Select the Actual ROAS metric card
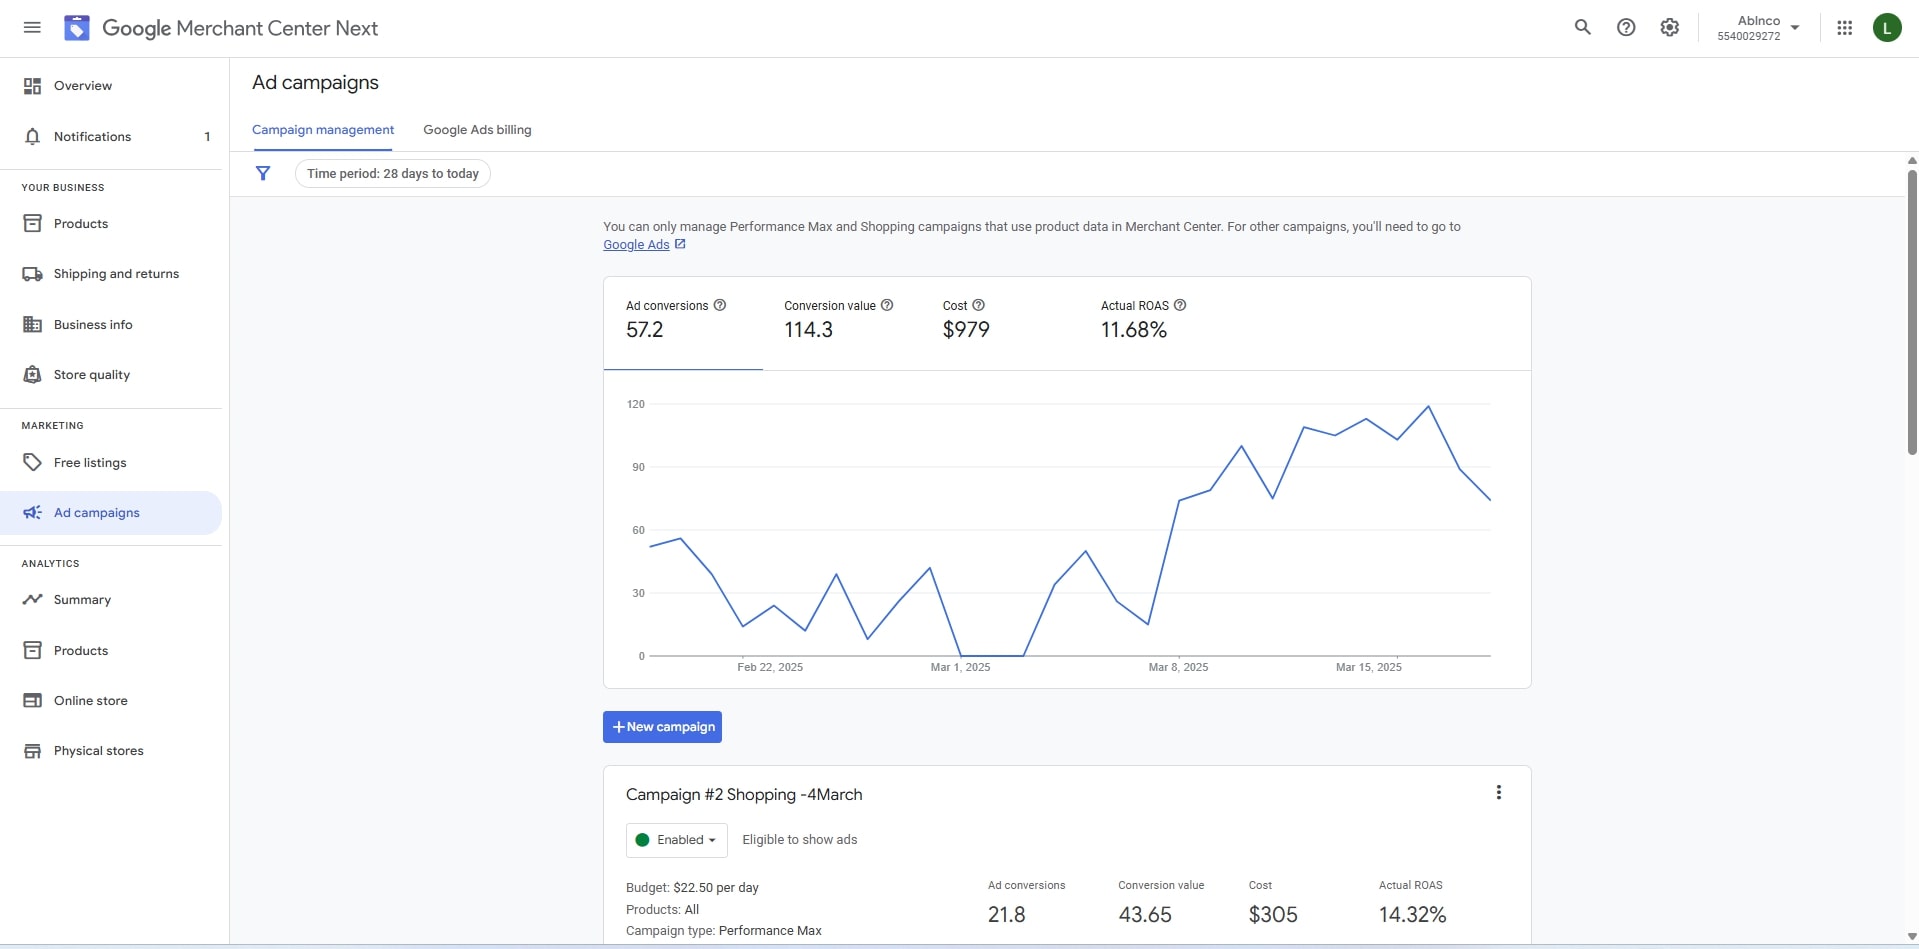The image size is (1919, 949). (1158, 324)
